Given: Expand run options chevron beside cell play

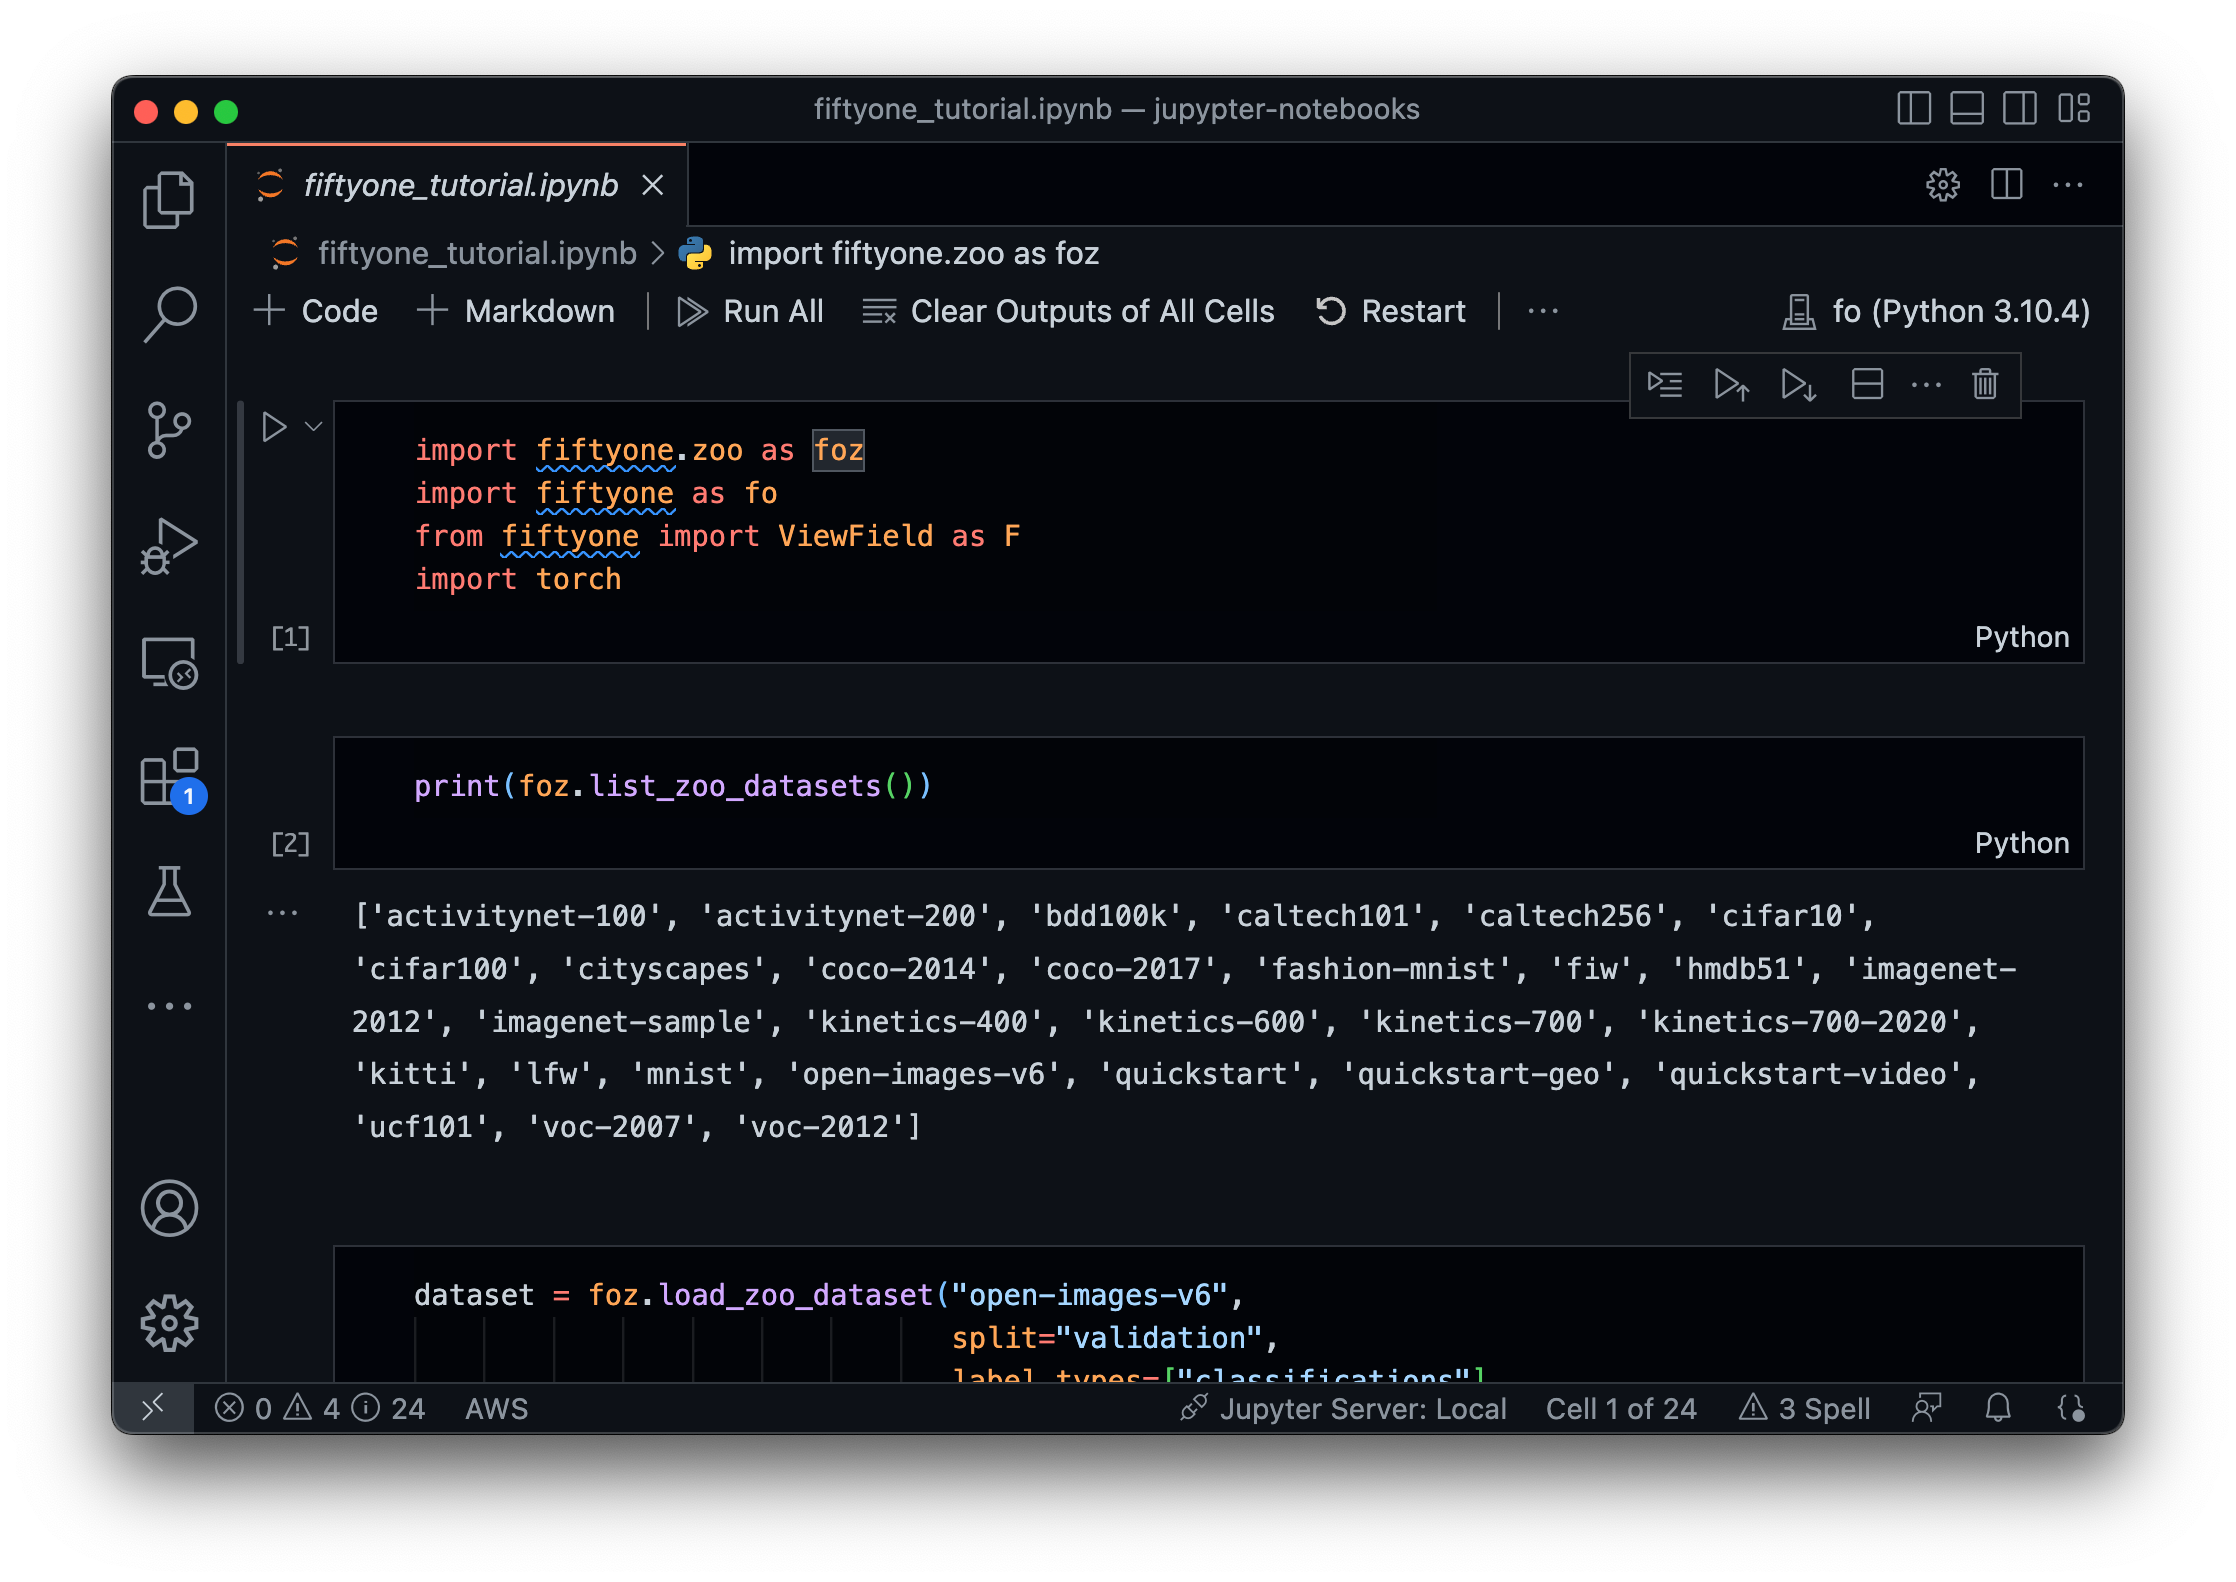Looking at the screenshot, I should coord(313,427).
